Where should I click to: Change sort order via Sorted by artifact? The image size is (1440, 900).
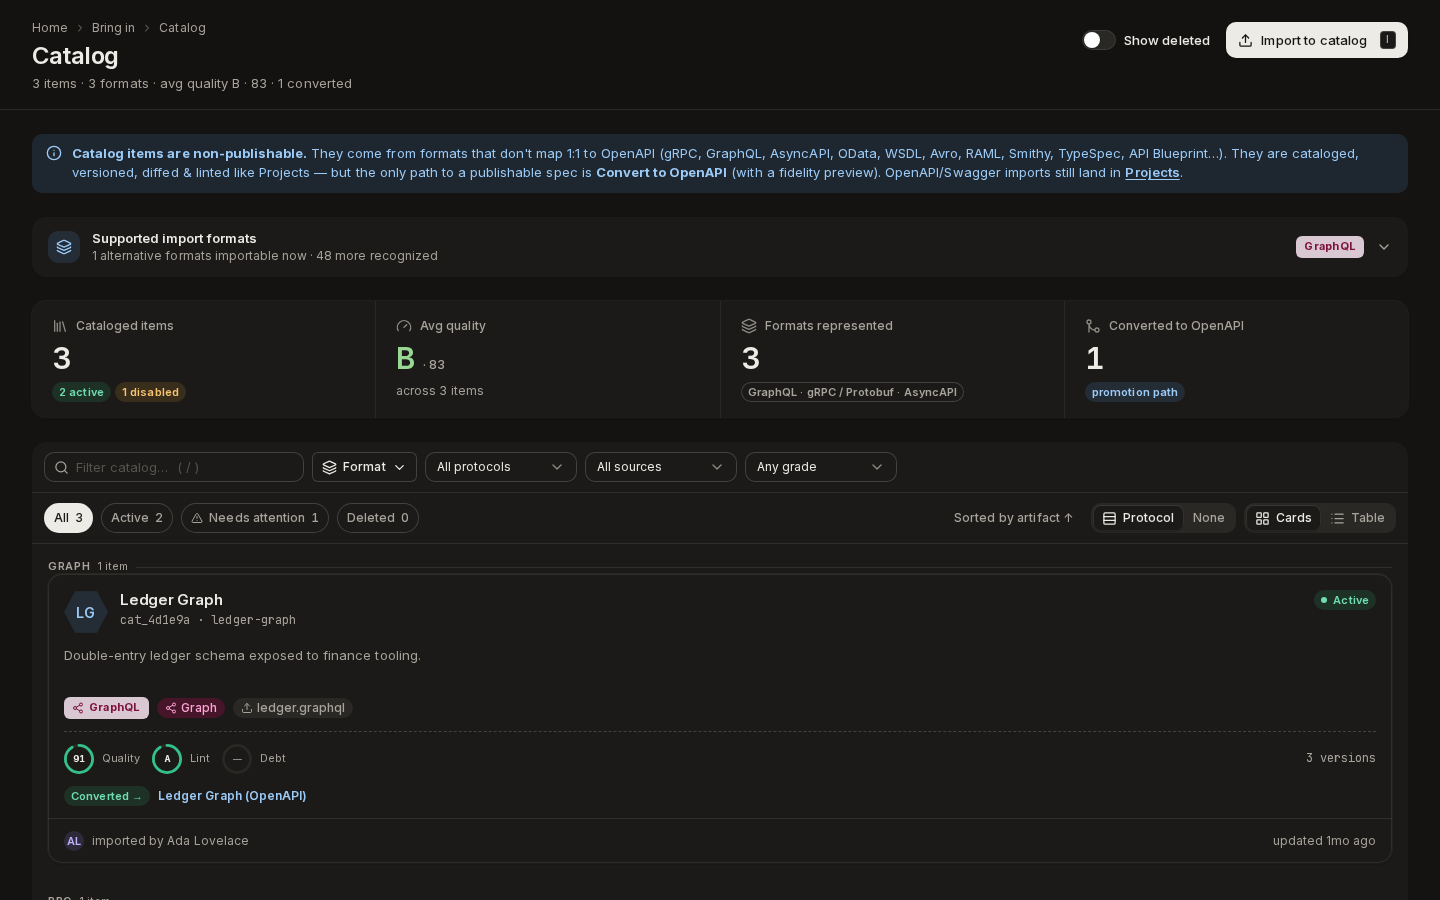pyautogui.click(x=1013, y=518)
